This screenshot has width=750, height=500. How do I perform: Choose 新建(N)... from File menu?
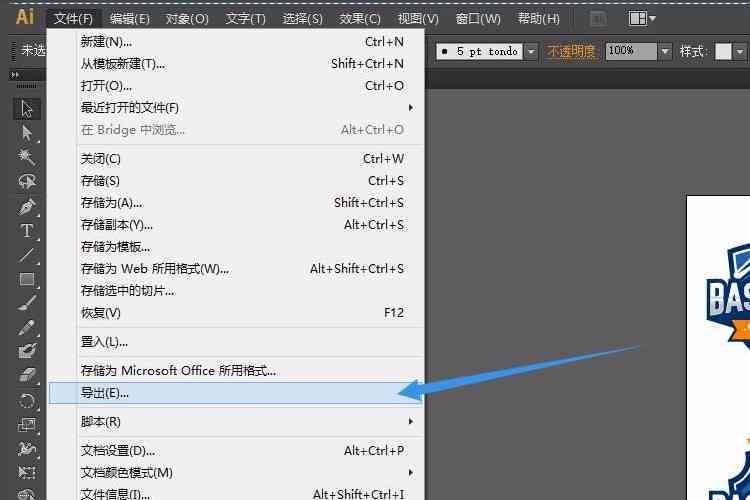point(236,42)
